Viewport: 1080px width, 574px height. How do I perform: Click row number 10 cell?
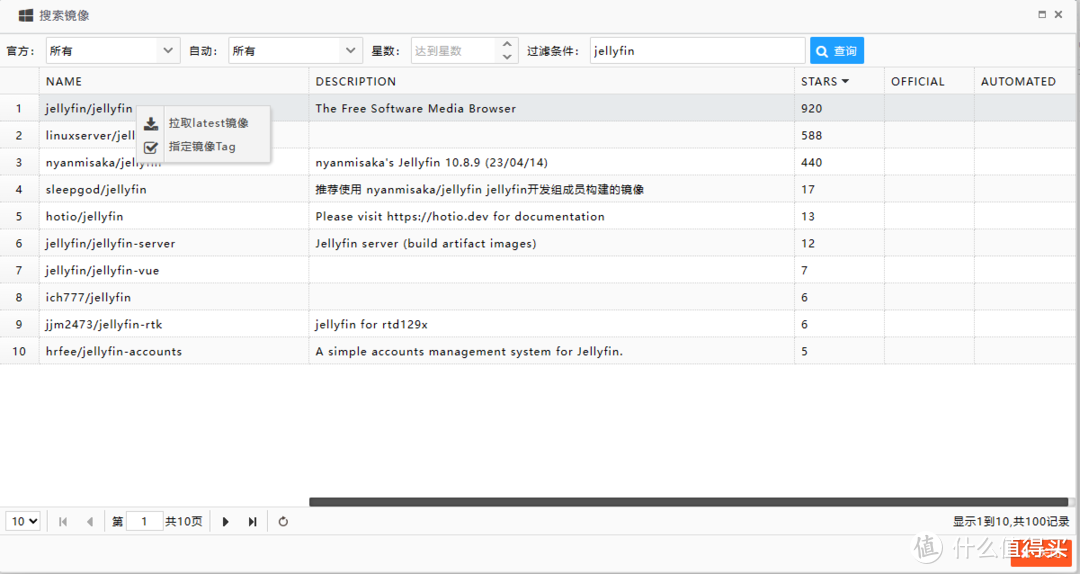tap(19, 351)
